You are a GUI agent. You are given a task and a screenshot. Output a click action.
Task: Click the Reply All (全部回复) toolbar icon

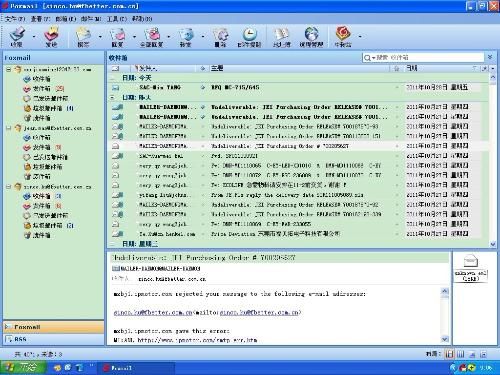(151, 36)
